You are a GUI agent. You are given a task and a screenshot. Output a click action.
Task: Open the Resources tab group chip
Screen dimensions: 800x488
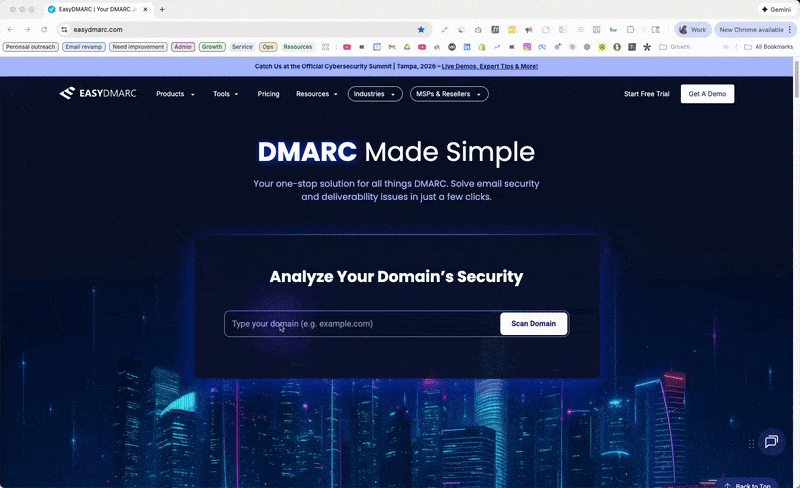[297, 47]
